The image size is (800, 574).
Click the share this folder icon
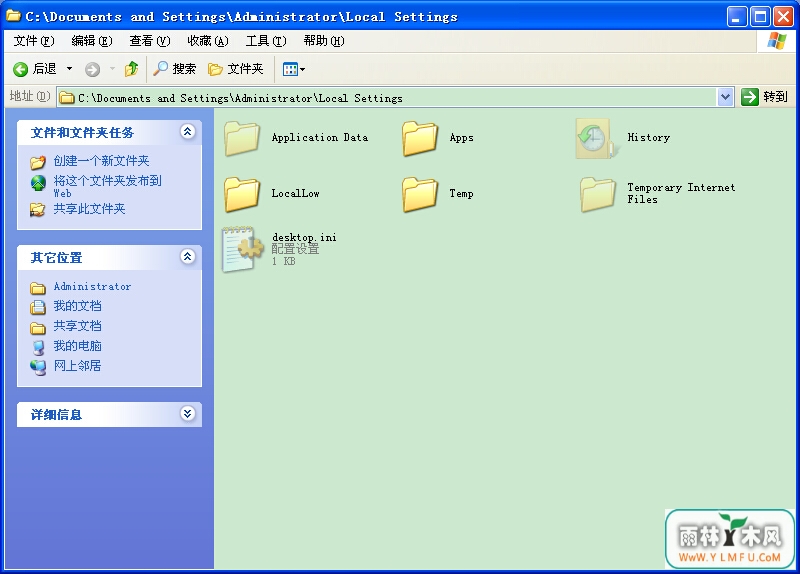tap(37, 209)
